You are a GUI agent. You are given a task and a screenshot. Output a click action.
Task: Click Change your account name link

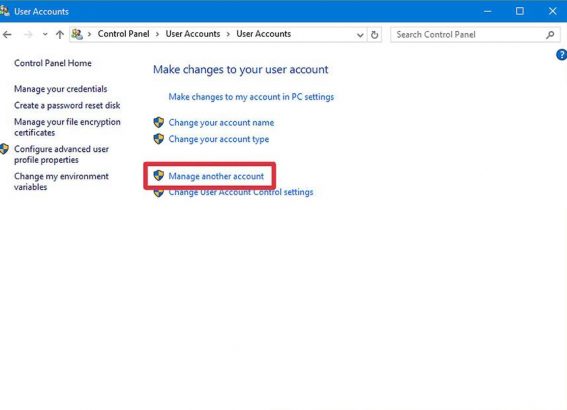221,123
